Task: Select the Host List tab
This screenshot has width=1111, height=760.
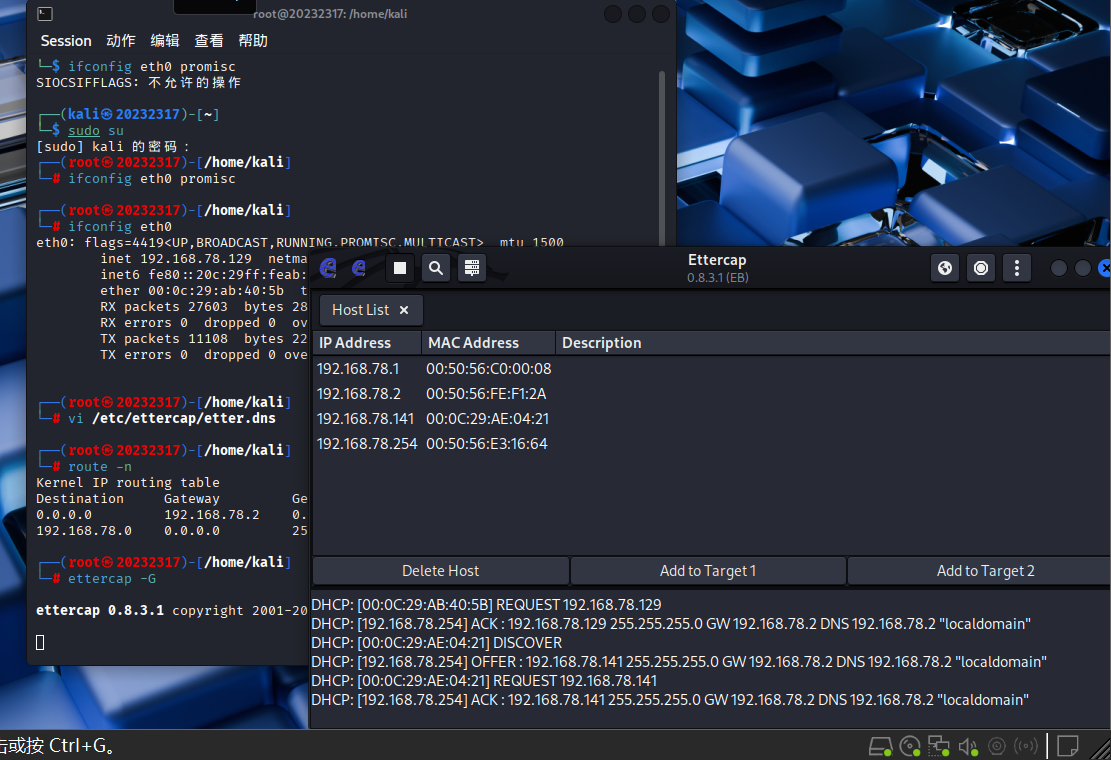Action: (x=371, y=310)
